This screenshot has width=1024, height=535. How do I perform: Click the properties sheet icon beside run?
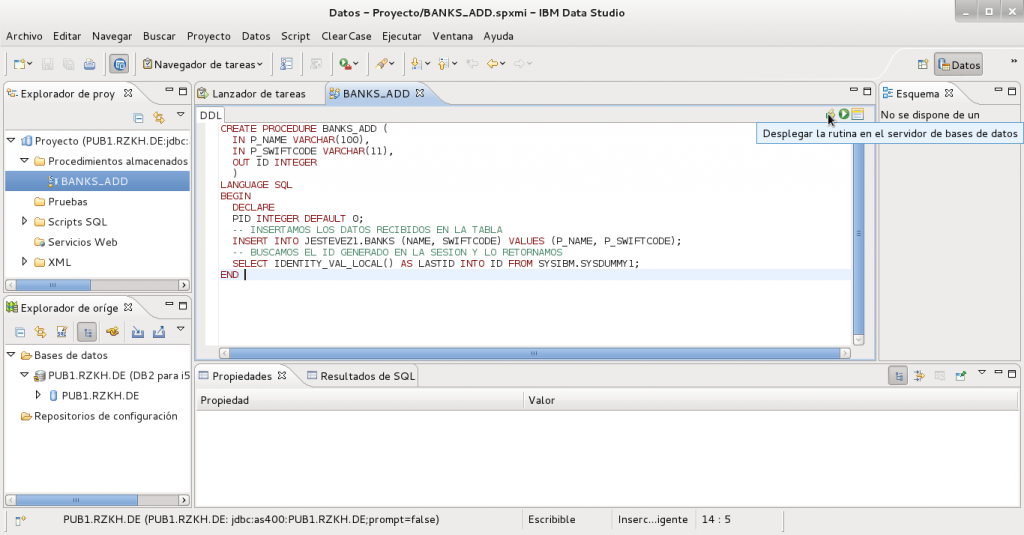(x=857, y=114)
